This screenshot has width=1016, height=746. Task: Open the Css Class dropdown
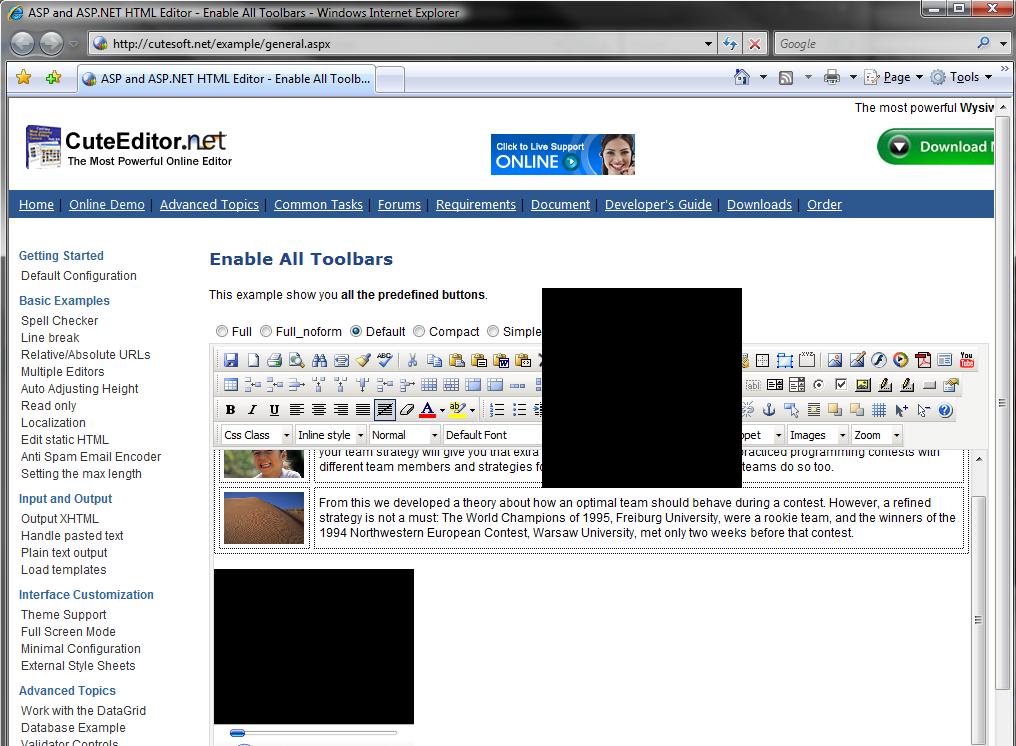[257, 435]
